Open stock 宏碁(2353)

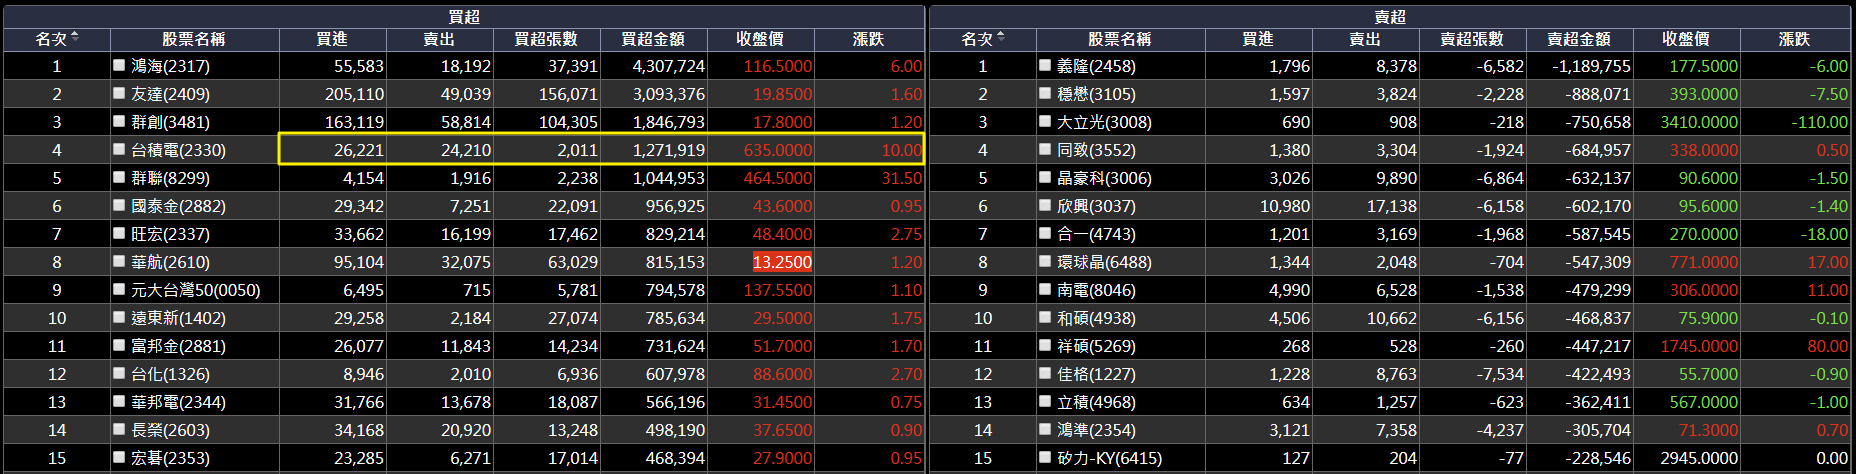click(170, 458)
